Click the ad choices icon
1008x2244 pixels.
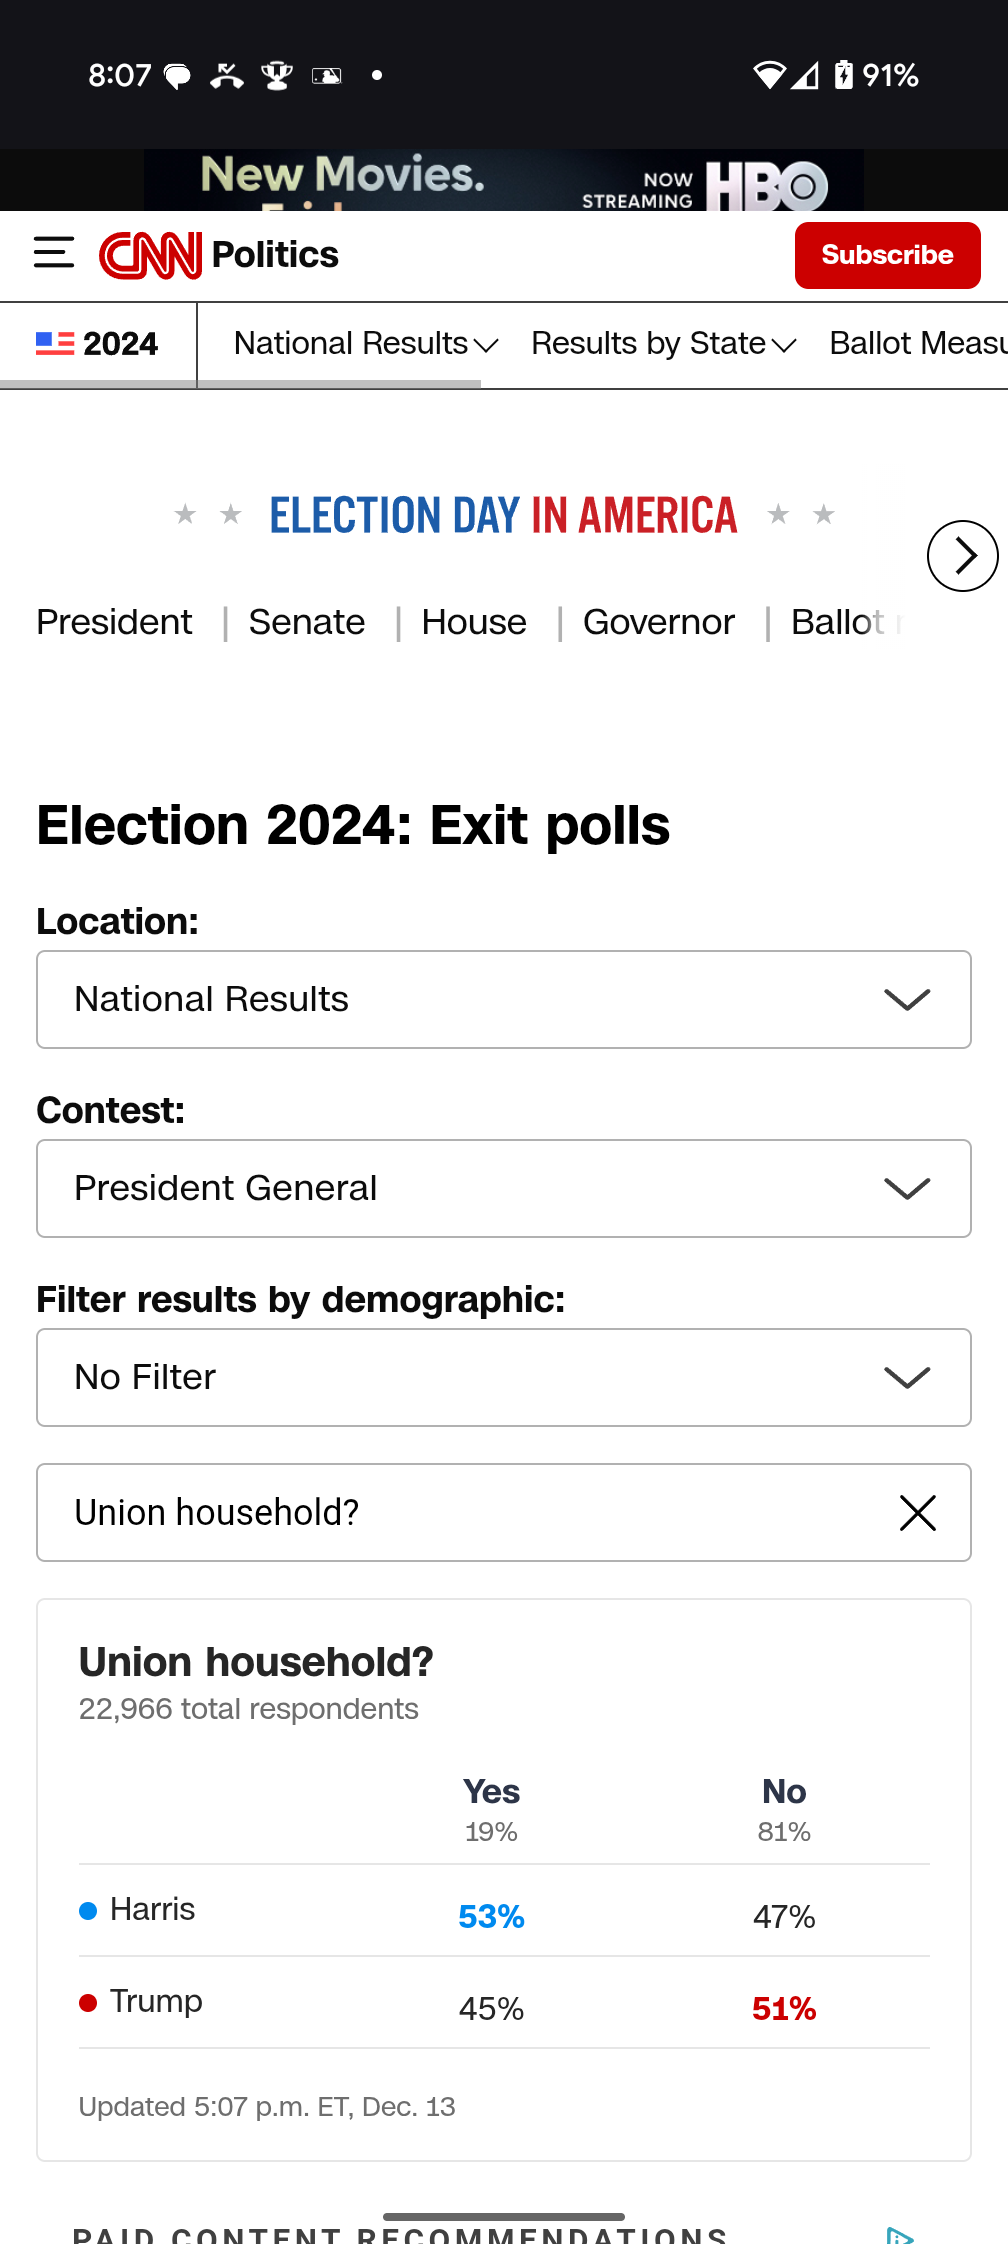[899, 2235]
